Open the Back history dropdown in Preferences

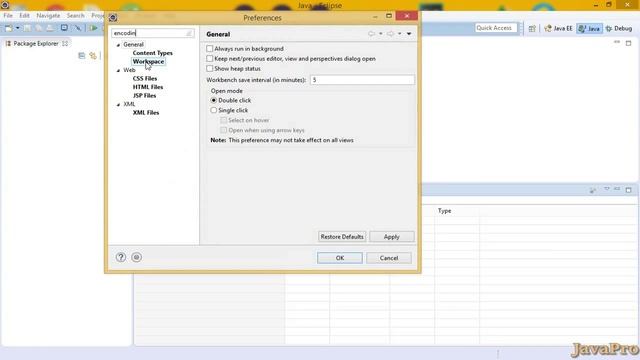(380, 34)
